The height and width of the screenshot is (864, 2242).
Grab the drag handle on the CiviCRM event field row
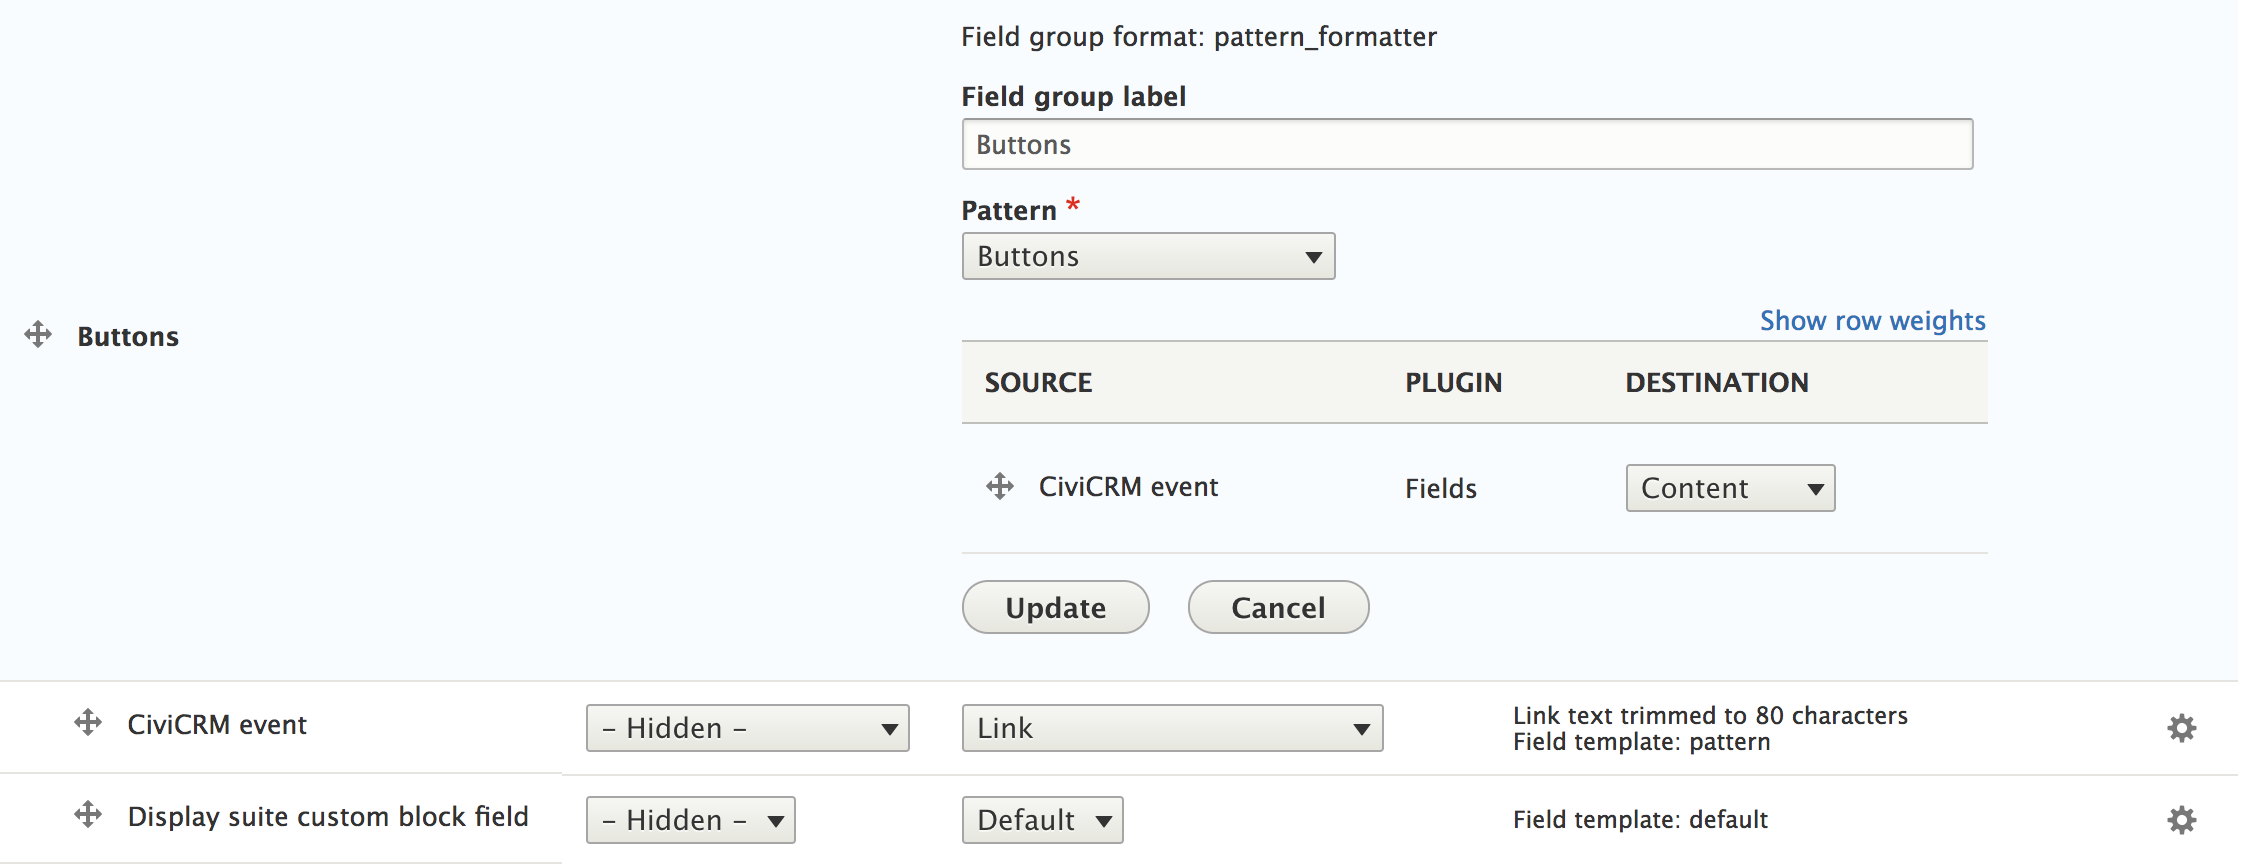tap(89, 724)
